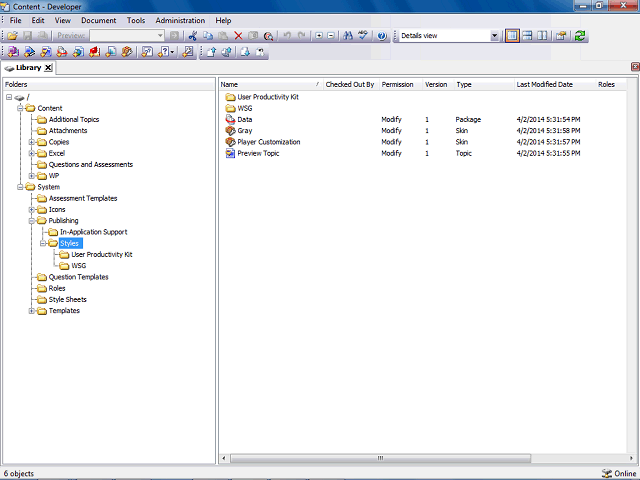The height and width of the screenshot is (480, 640).
Task: Click the magnifier icon beside Delete
Action: 268,36
